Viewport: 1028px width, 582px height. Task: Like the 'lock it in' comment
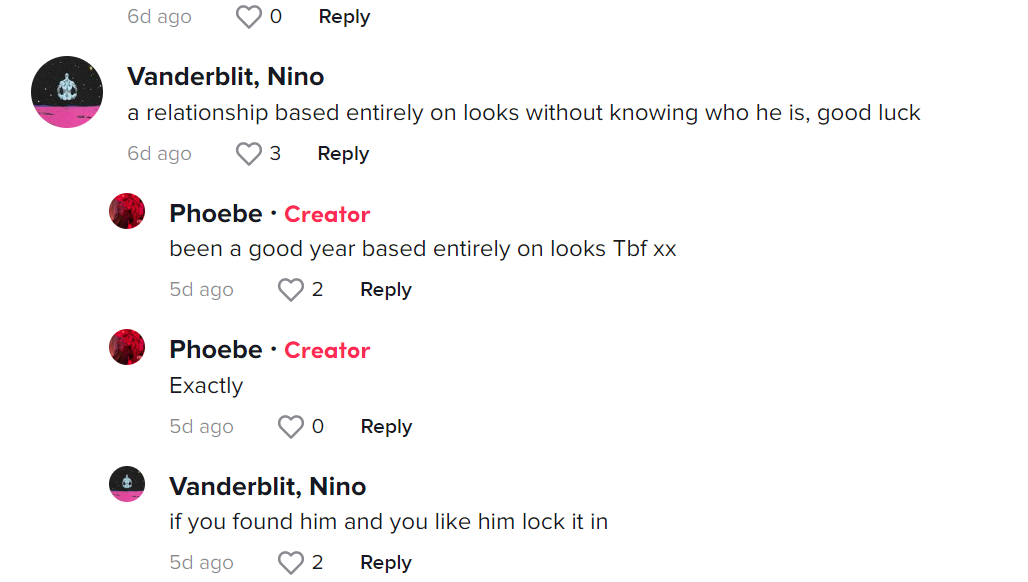click(x=290, y=562)
